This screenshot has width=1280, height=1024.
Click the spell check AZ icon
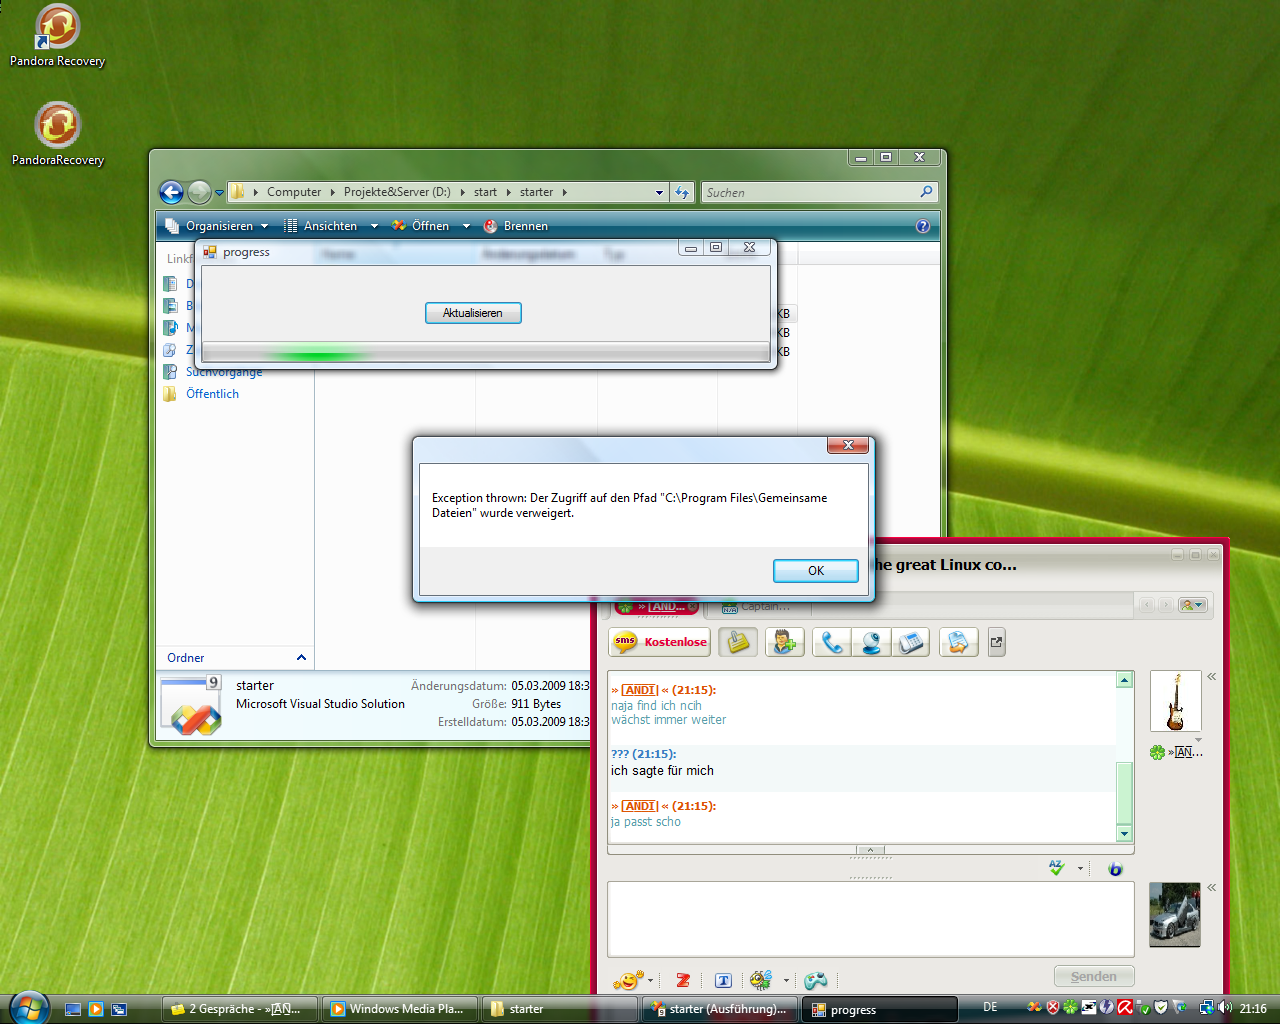click(1057, 868)
